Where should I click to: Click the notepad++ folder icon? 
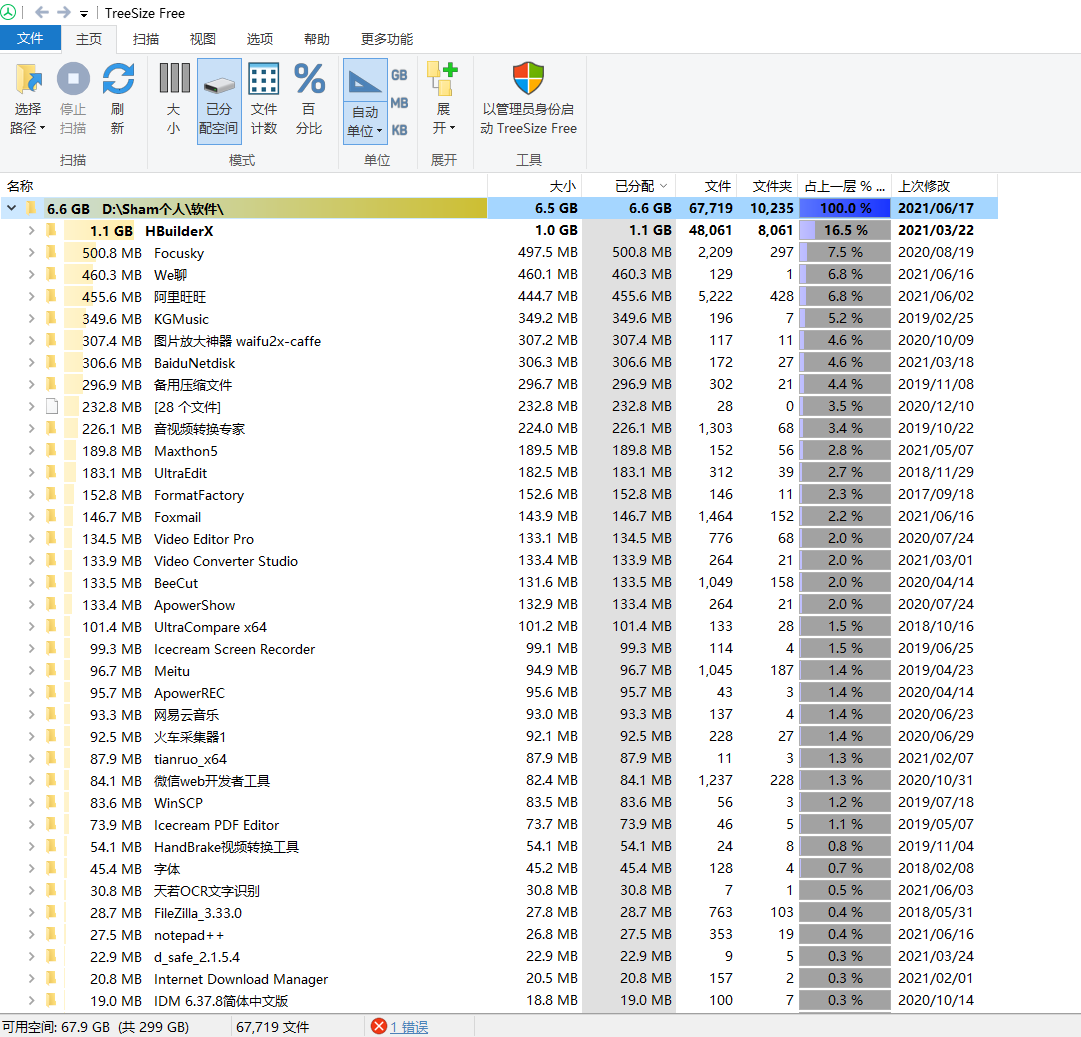point(51,934)
